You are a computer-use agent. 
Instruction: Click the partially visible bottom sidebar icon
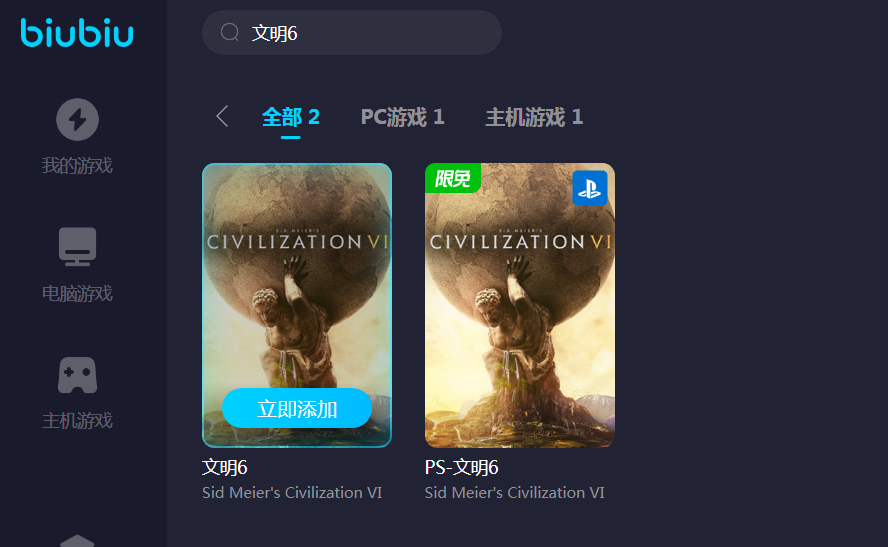pos(78,540)
